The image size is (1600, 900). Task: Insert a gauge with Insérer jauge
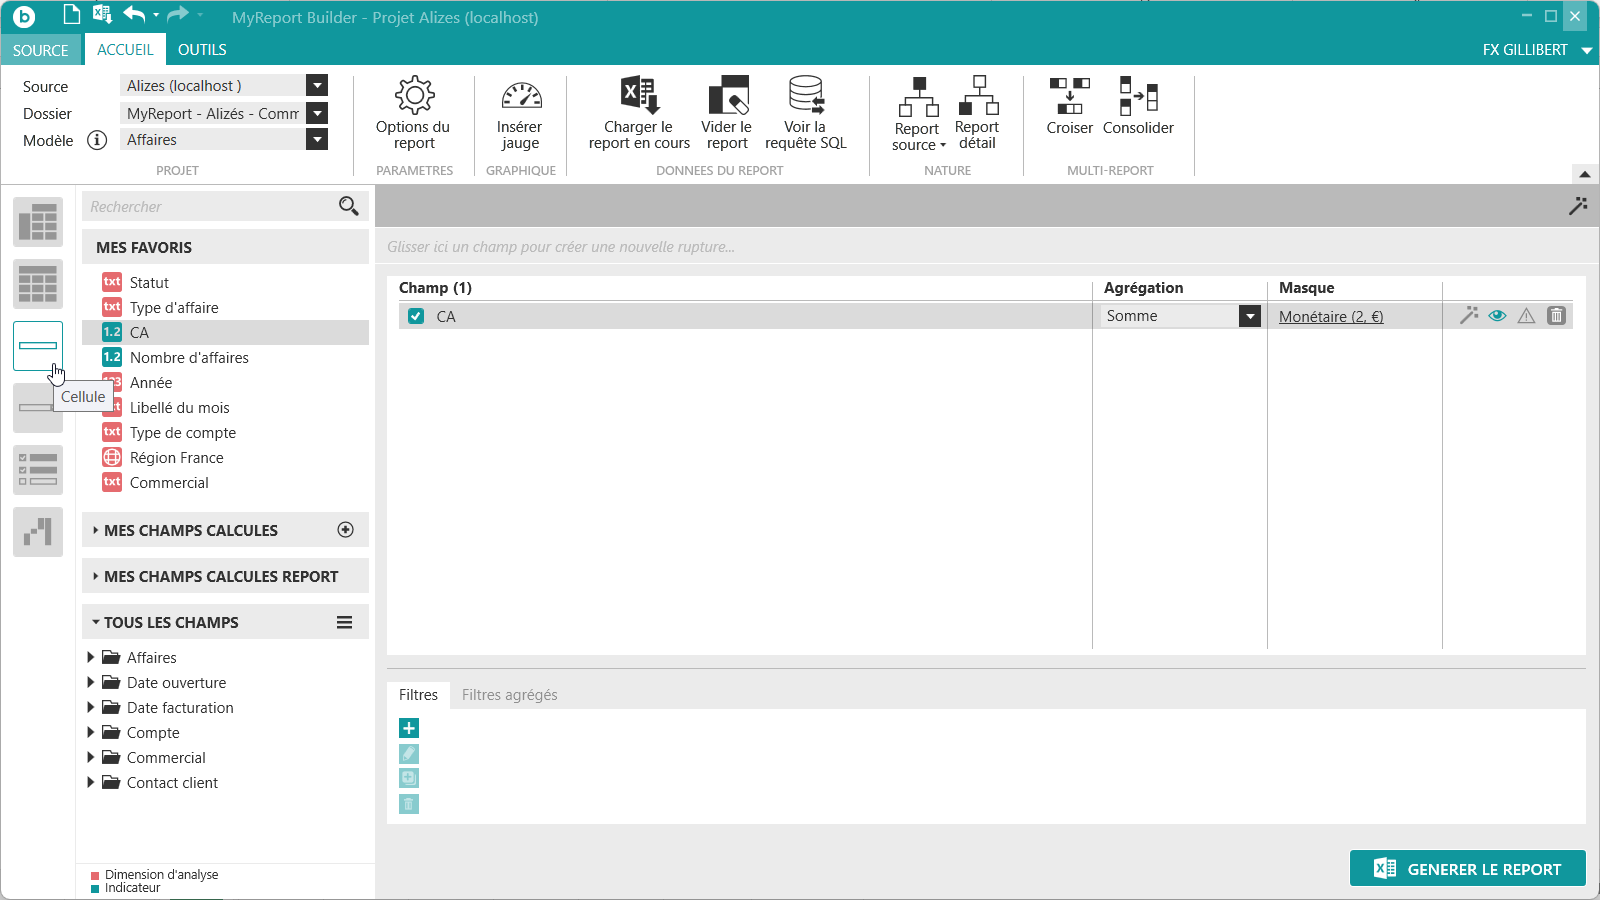coord(520,113)
